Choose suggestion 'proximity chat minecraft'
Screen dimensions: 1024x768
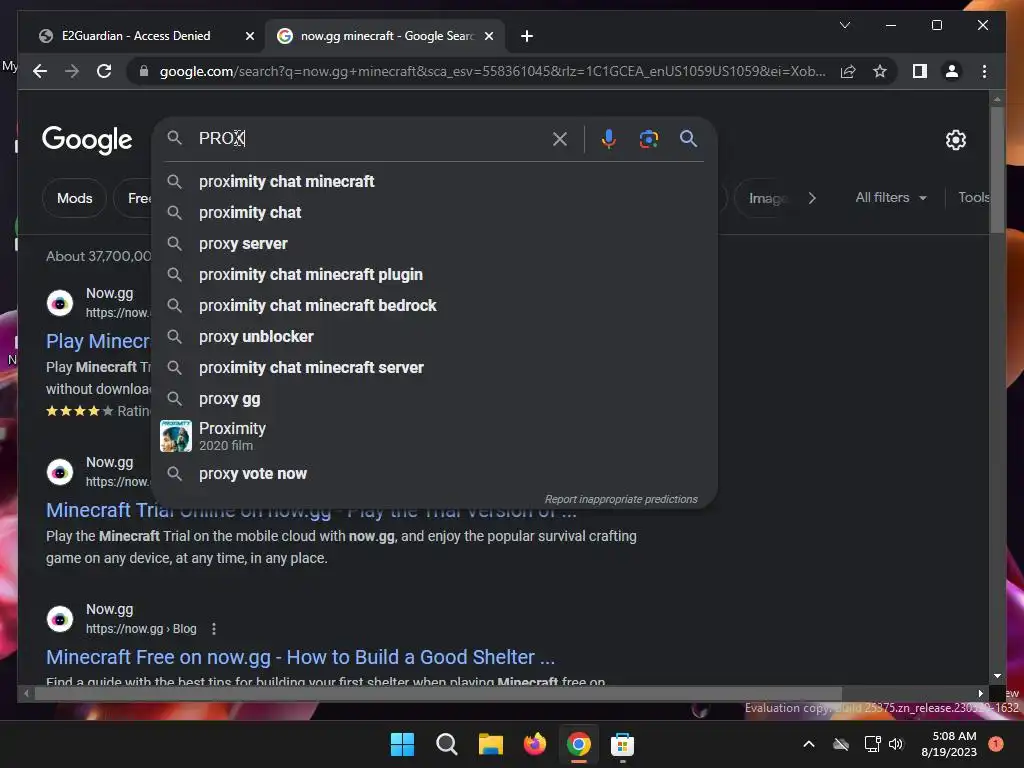click(x=434, y=182)
